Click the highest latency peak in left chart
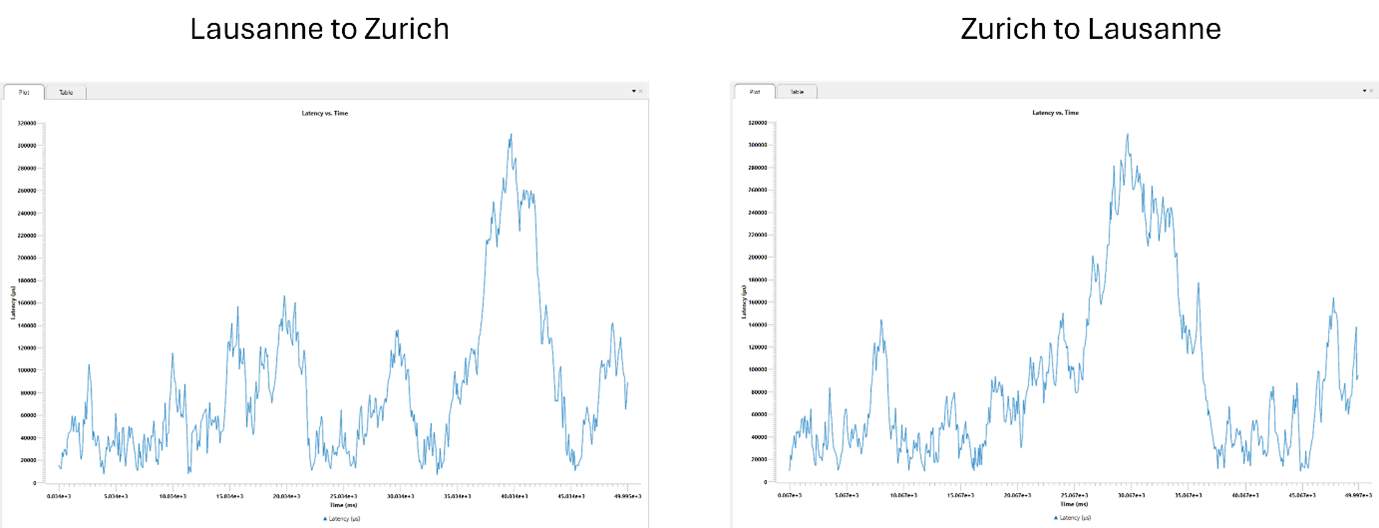Image resolution: width=1379 pixels, height=528 pixels. [x=511, y=135]
